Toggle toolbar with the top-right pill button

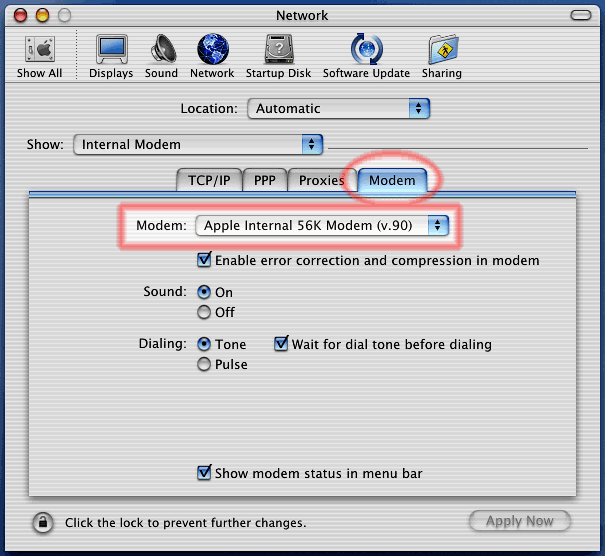580,15
